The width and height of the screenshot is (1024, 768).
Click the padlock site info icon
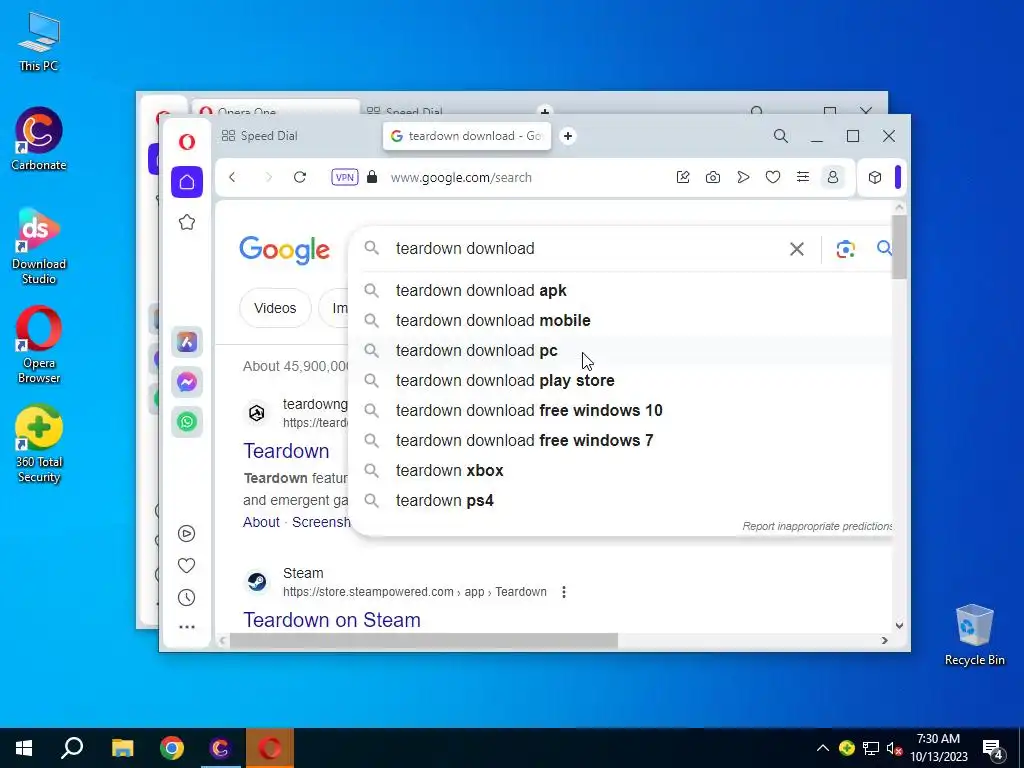372,177
